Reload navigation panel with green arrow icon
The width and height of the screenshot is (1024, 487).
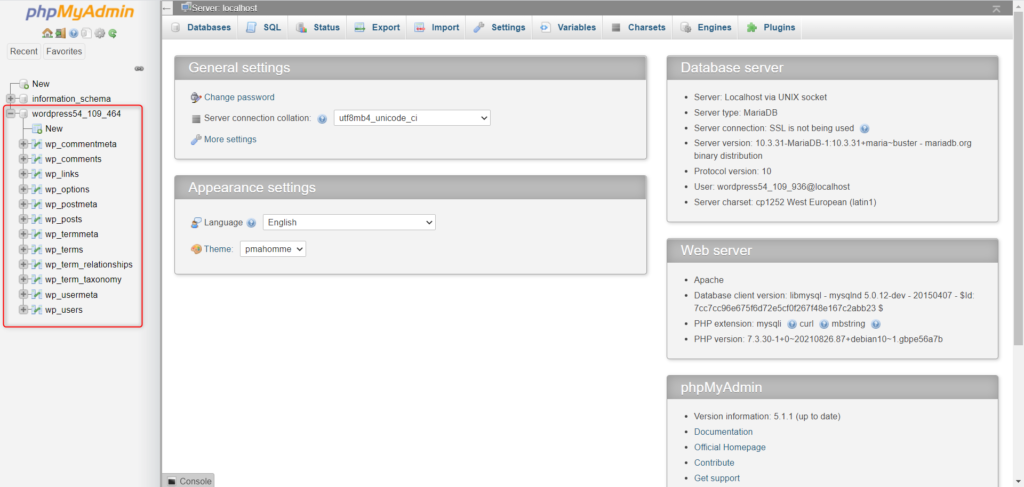point(112,33)
